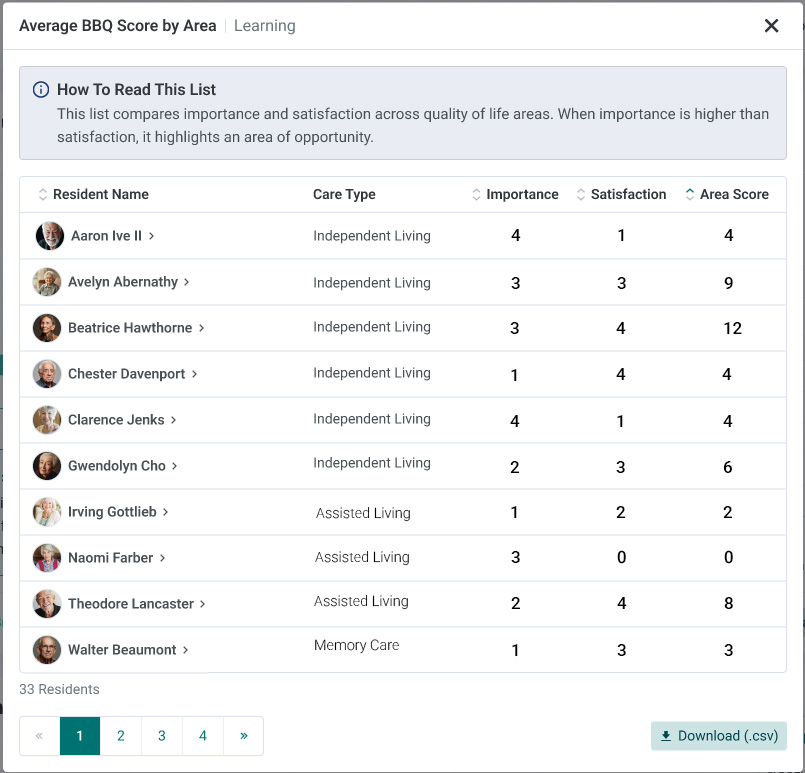
Task: Select page 3 in pagination
Action: 162,736
